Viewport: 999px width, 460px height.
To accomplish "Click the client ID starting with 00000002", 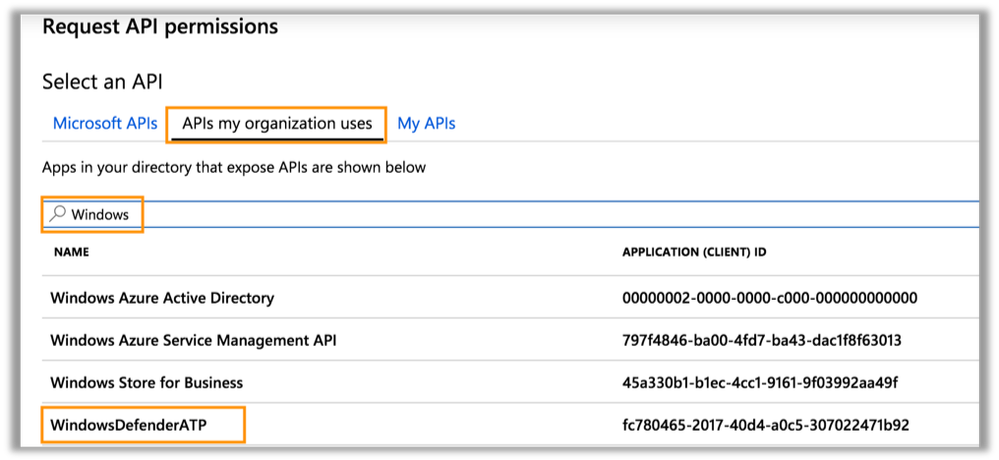I will (769, 298).
